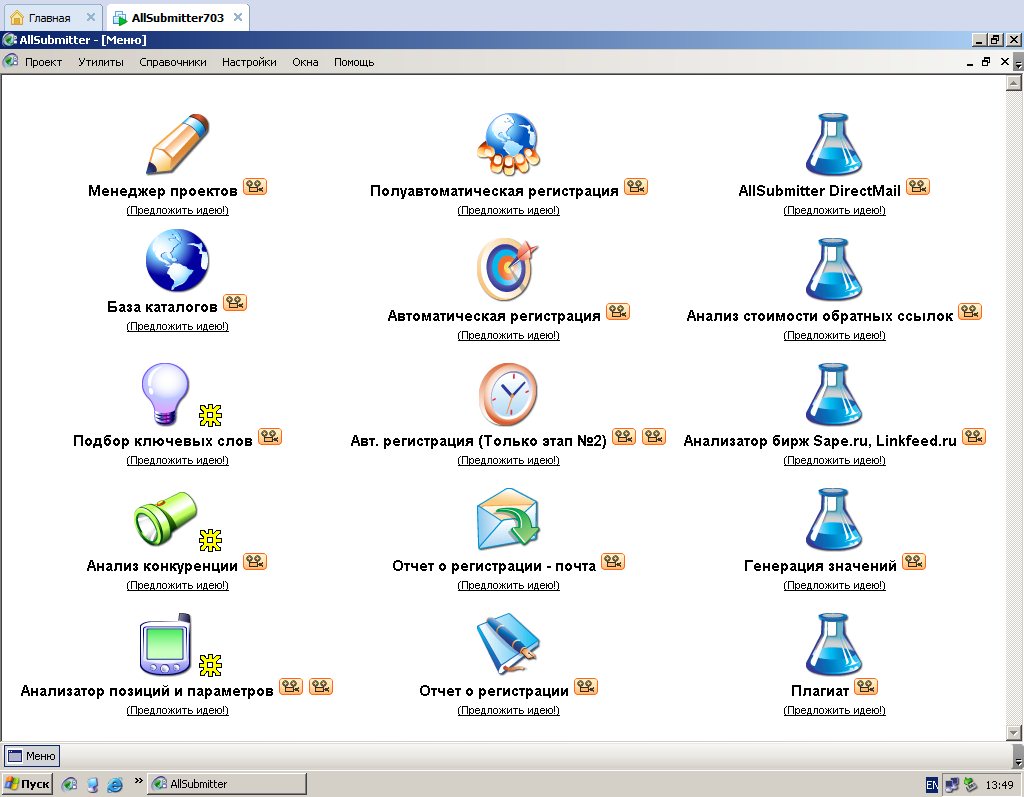Click Предложить идею under AllSubmitter DirectMail

[x=835, y=210]
